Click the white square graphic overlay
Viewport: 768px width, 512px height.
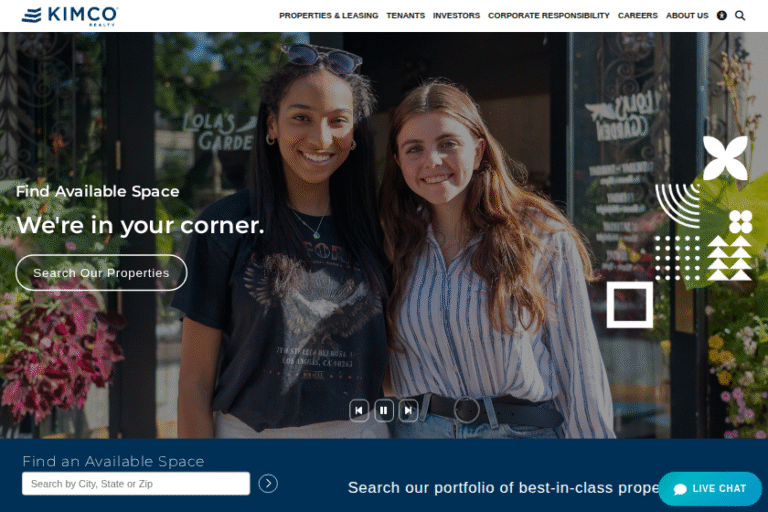click(x=630, y=304)
